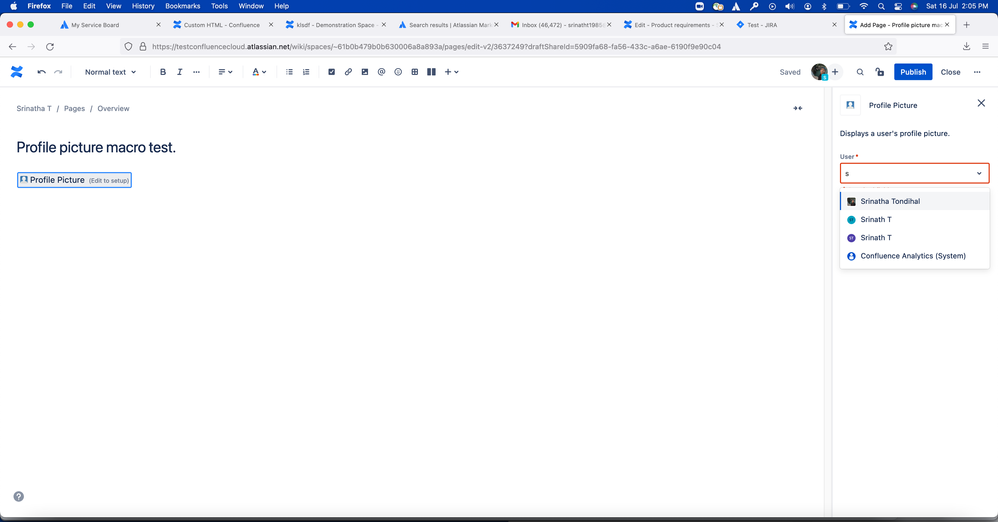
Task: Insert an image or file
Action: pyautogui.click(x=365, y=72)
